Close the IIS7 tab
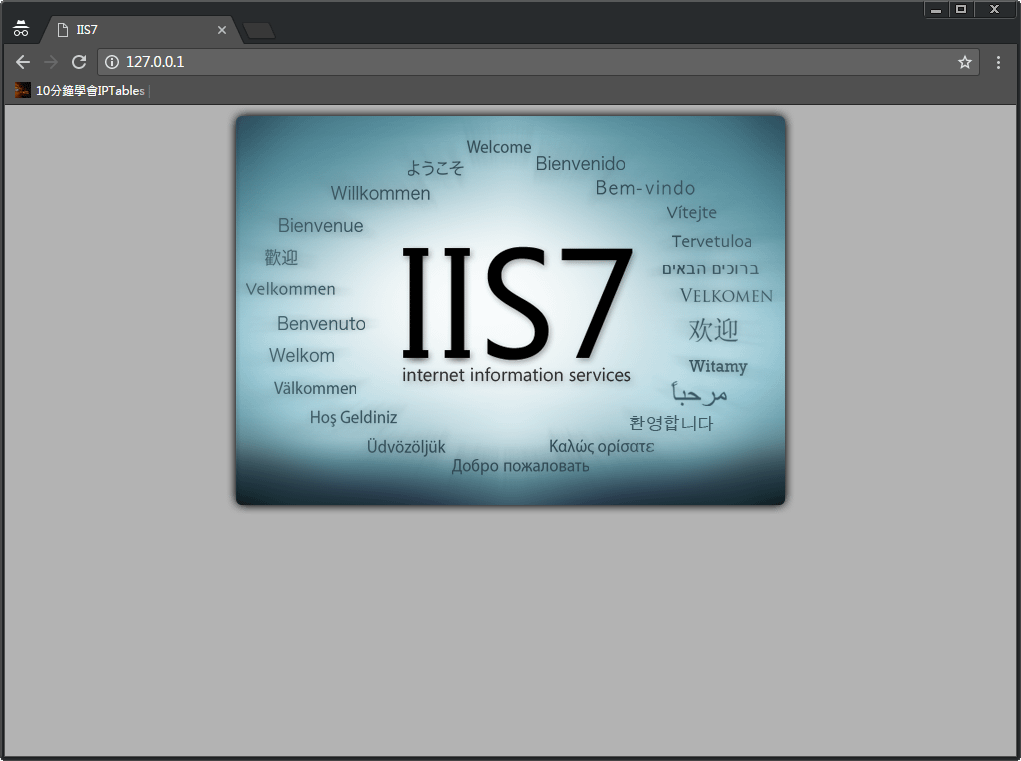The width and height of the screenshot is (1021, 761). click(x=221, y=30)
